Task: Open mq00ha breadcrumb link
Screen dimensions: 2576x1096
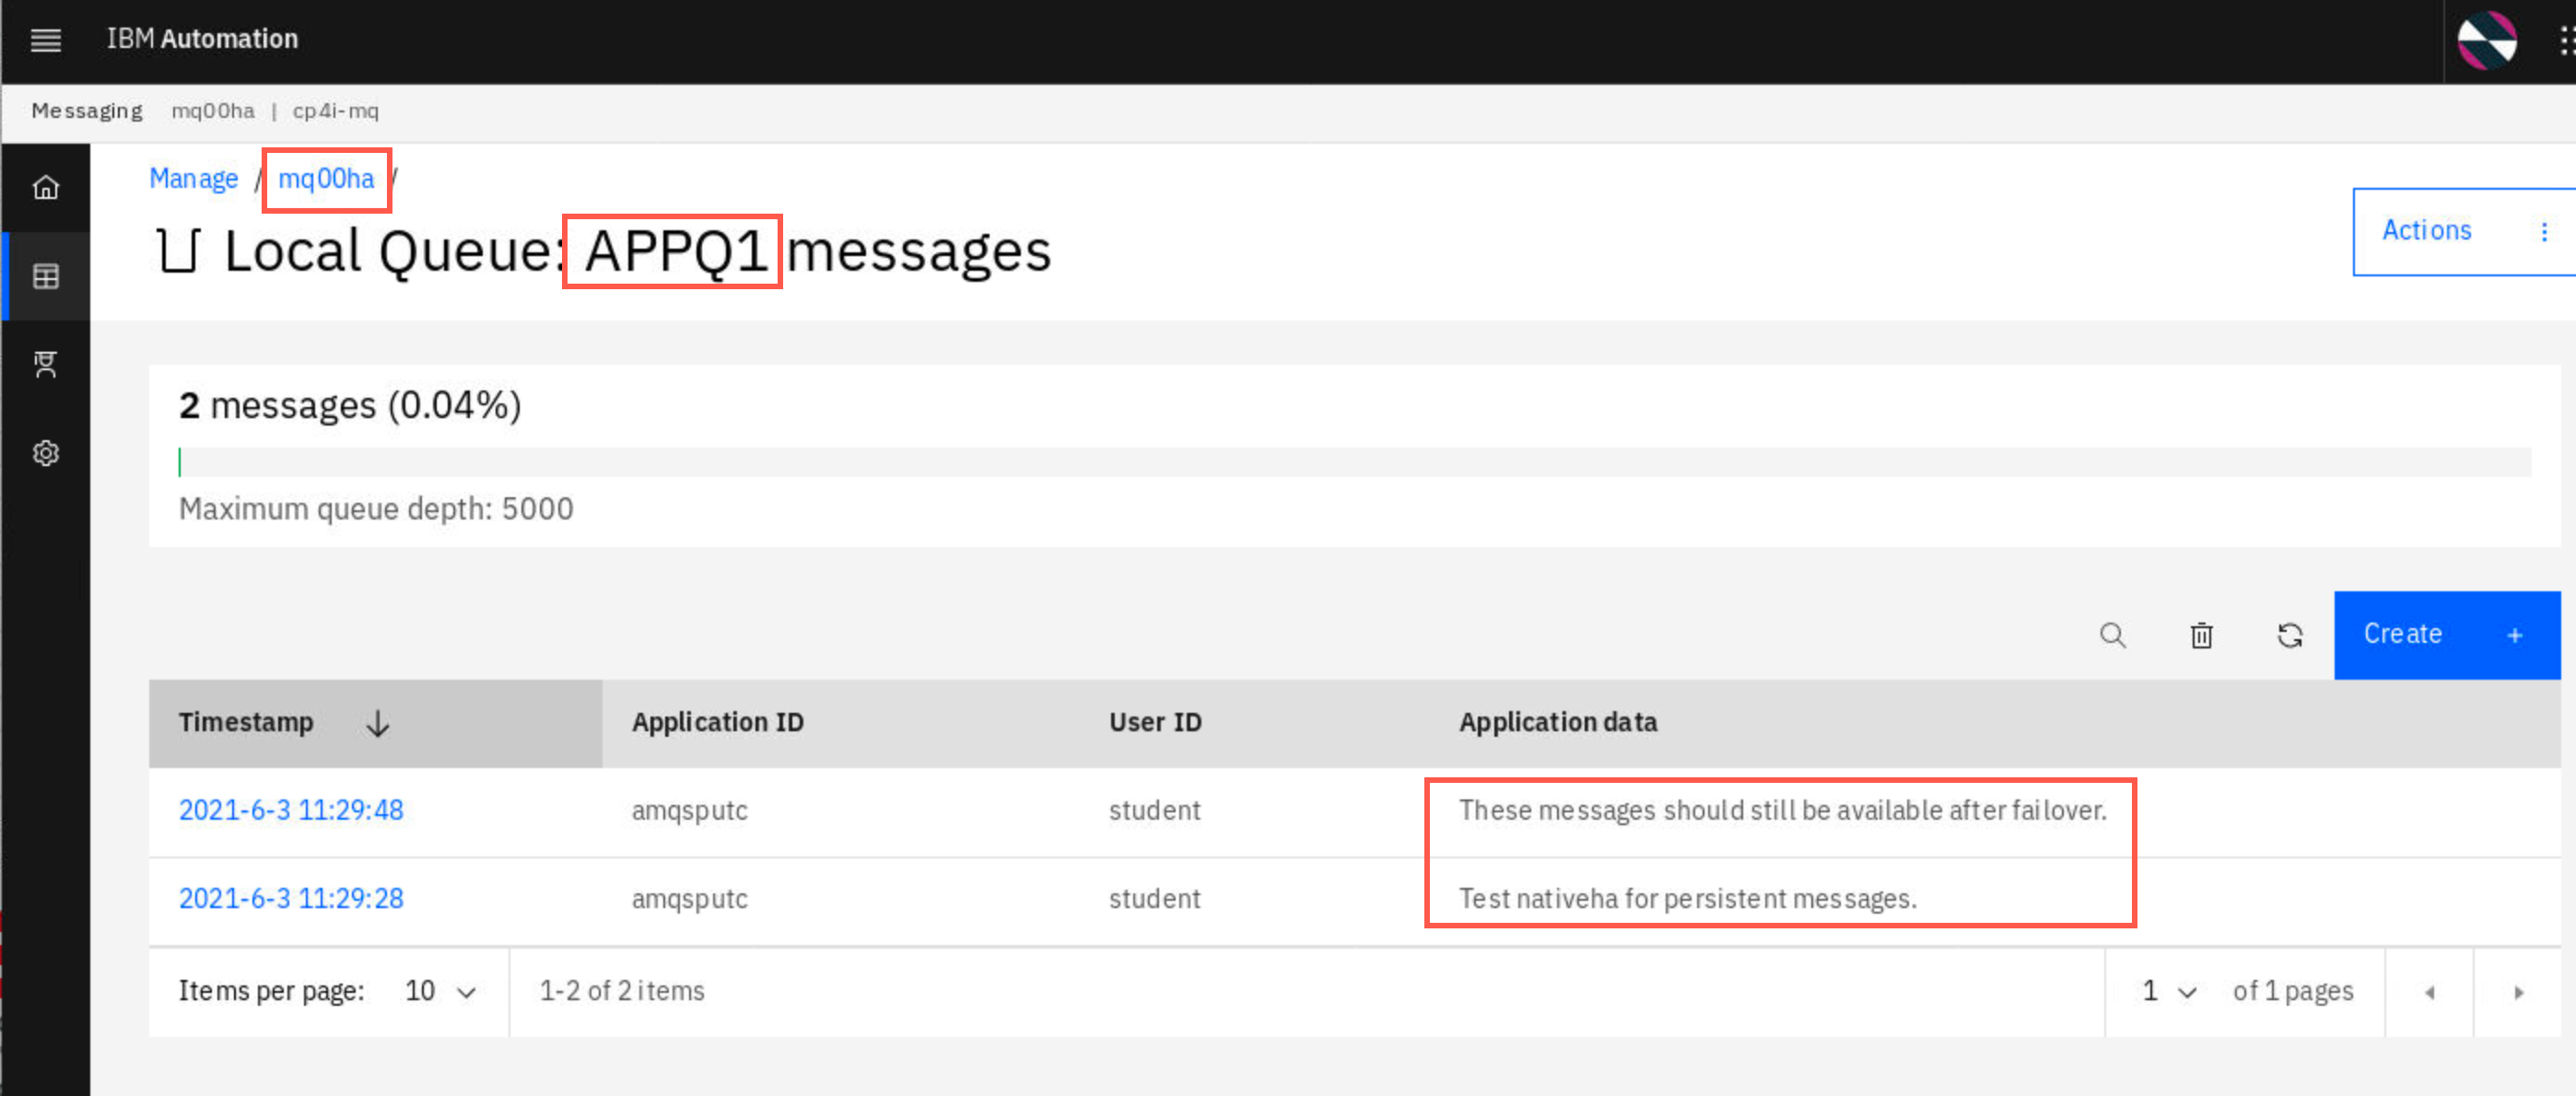Action: pos(326,179)
